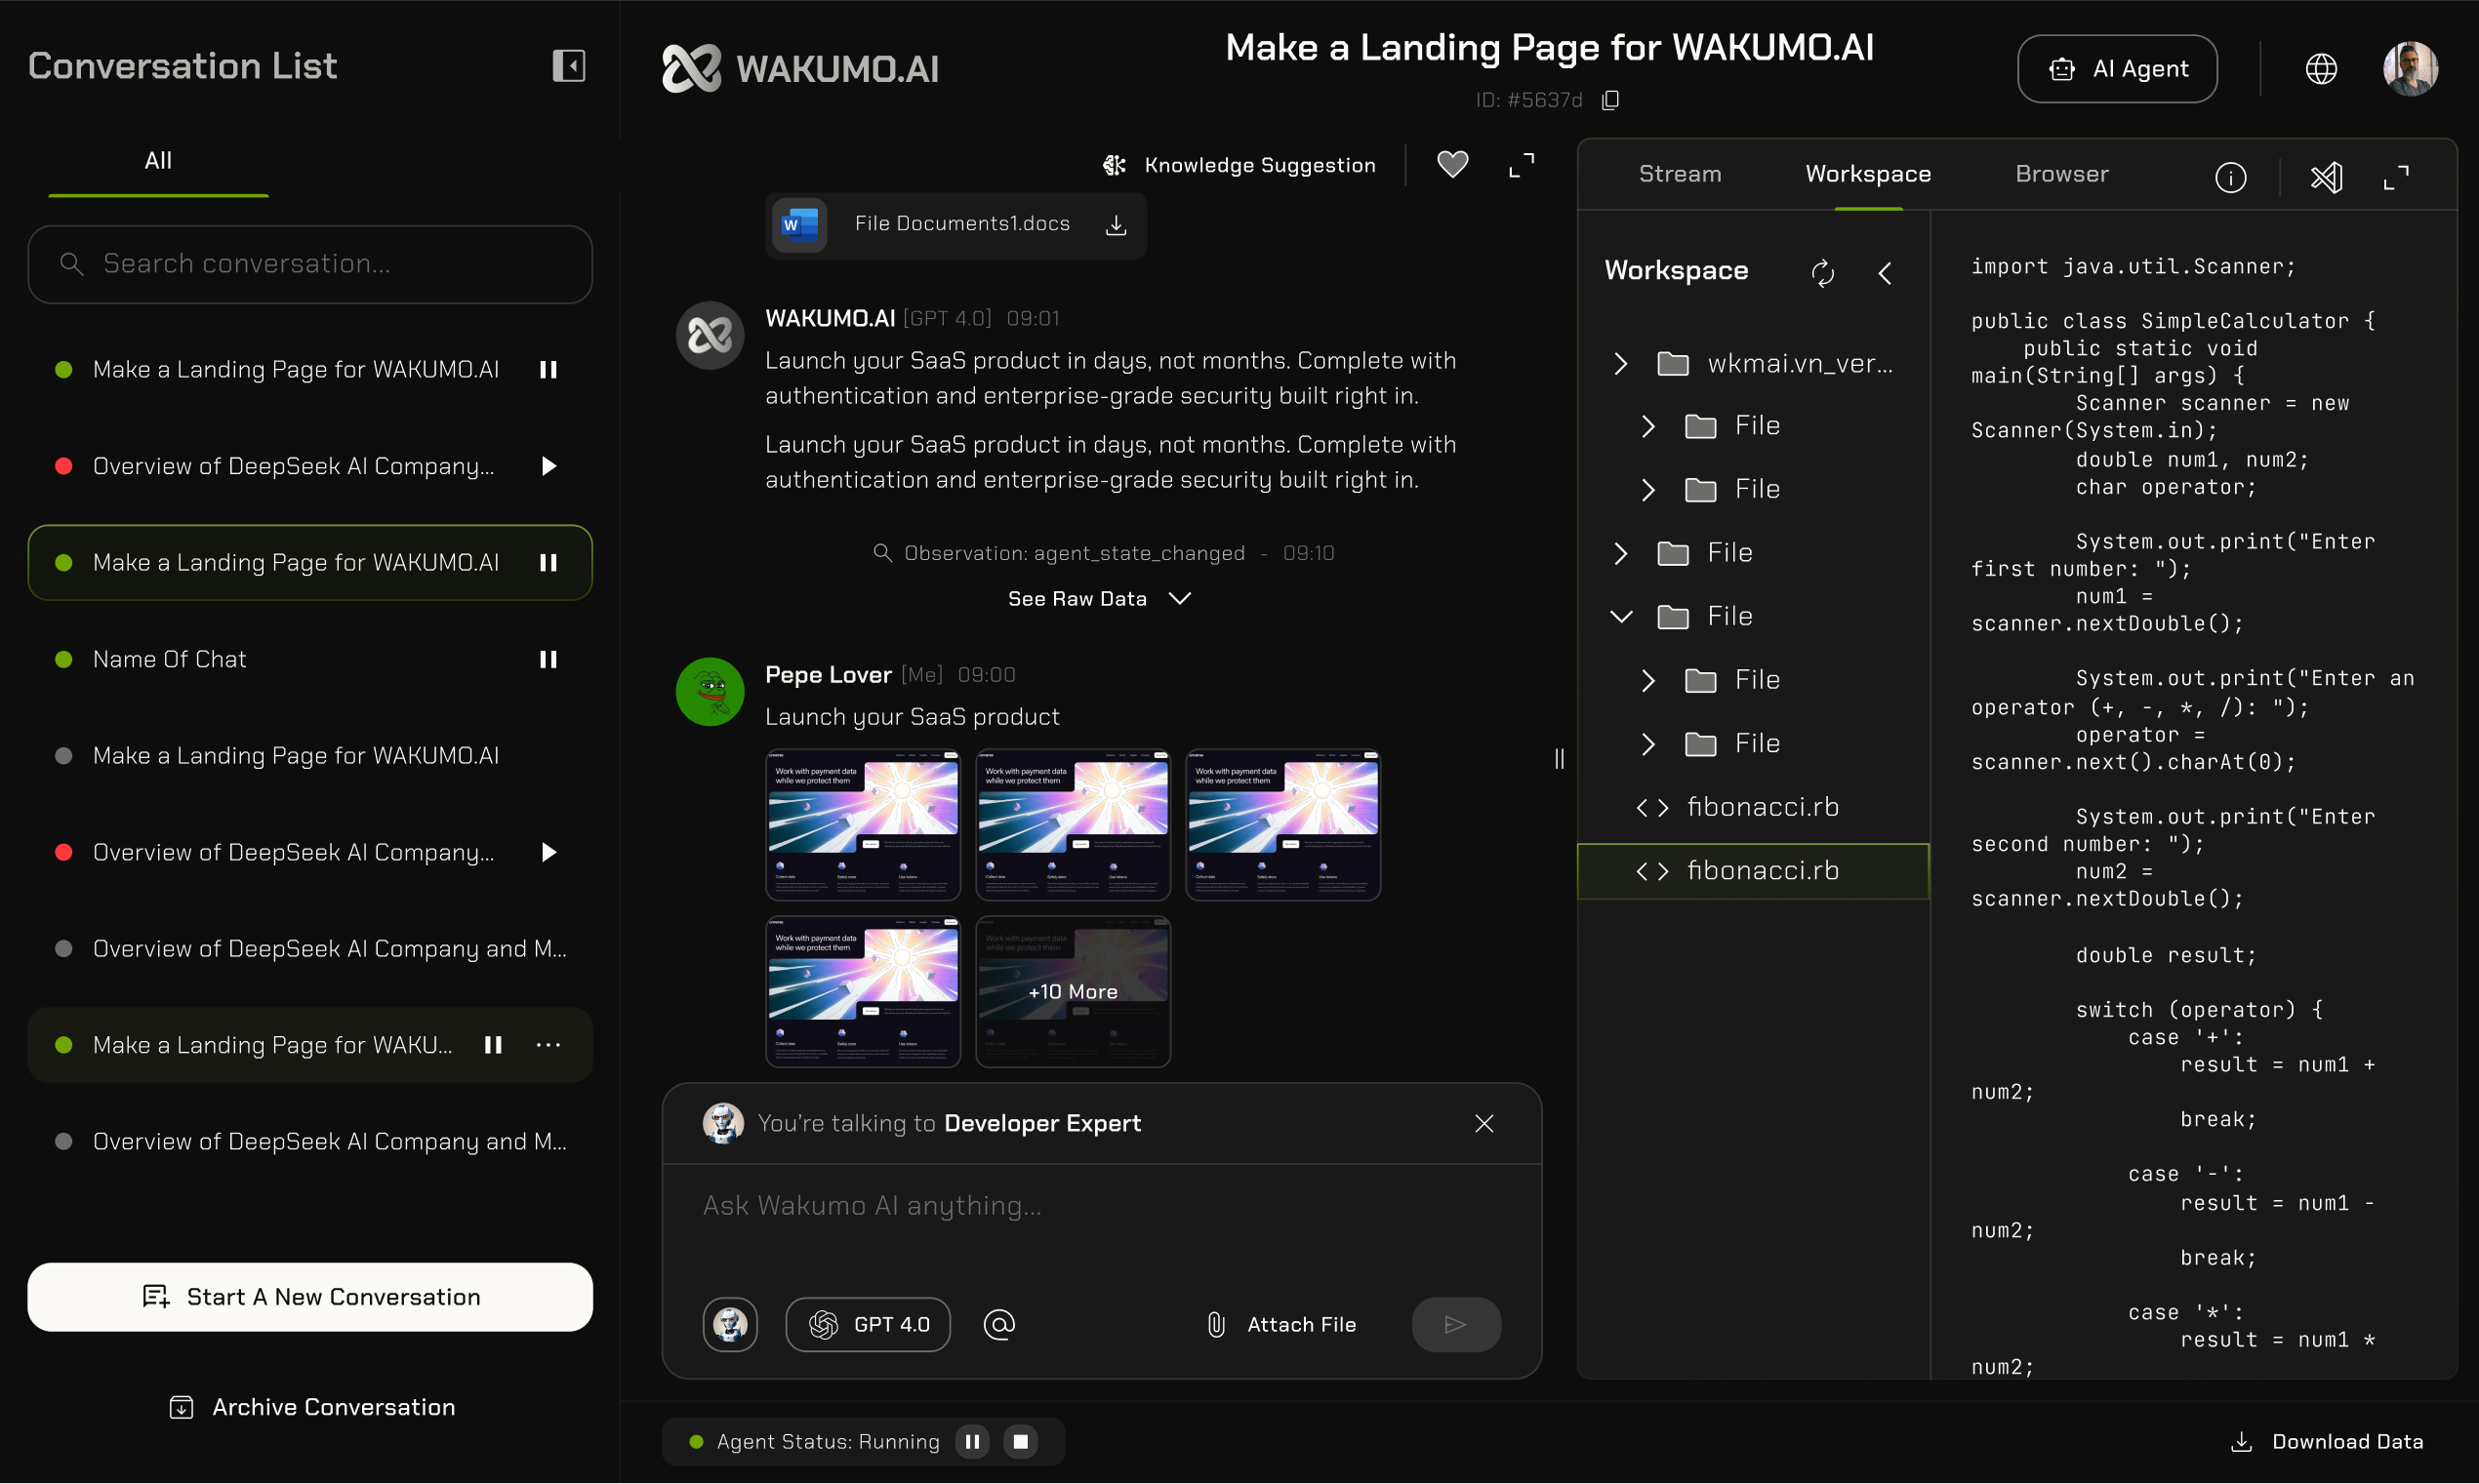Switch to the Browser tab
The width and height of the screenshot is (2479, 1484).
(2061, 174)
